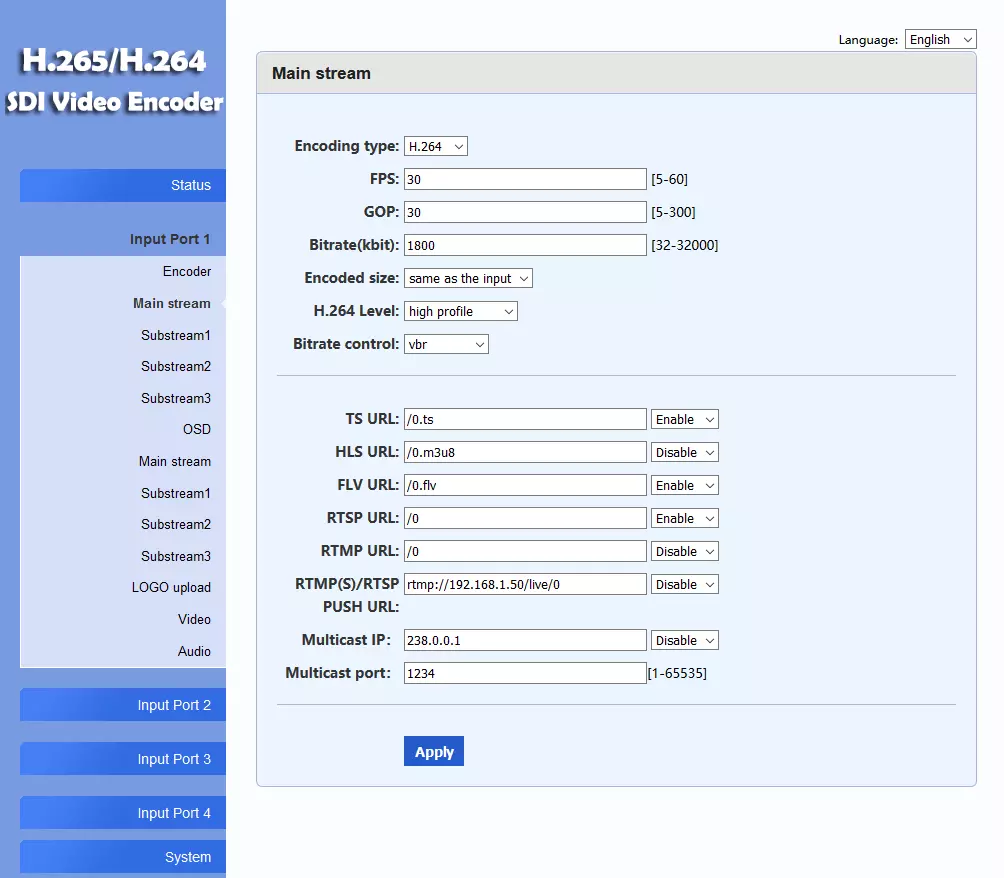Click the [5-300] GOP range hint
The height and width of the screenshot is (878, 1004).
tap(673, 212)
